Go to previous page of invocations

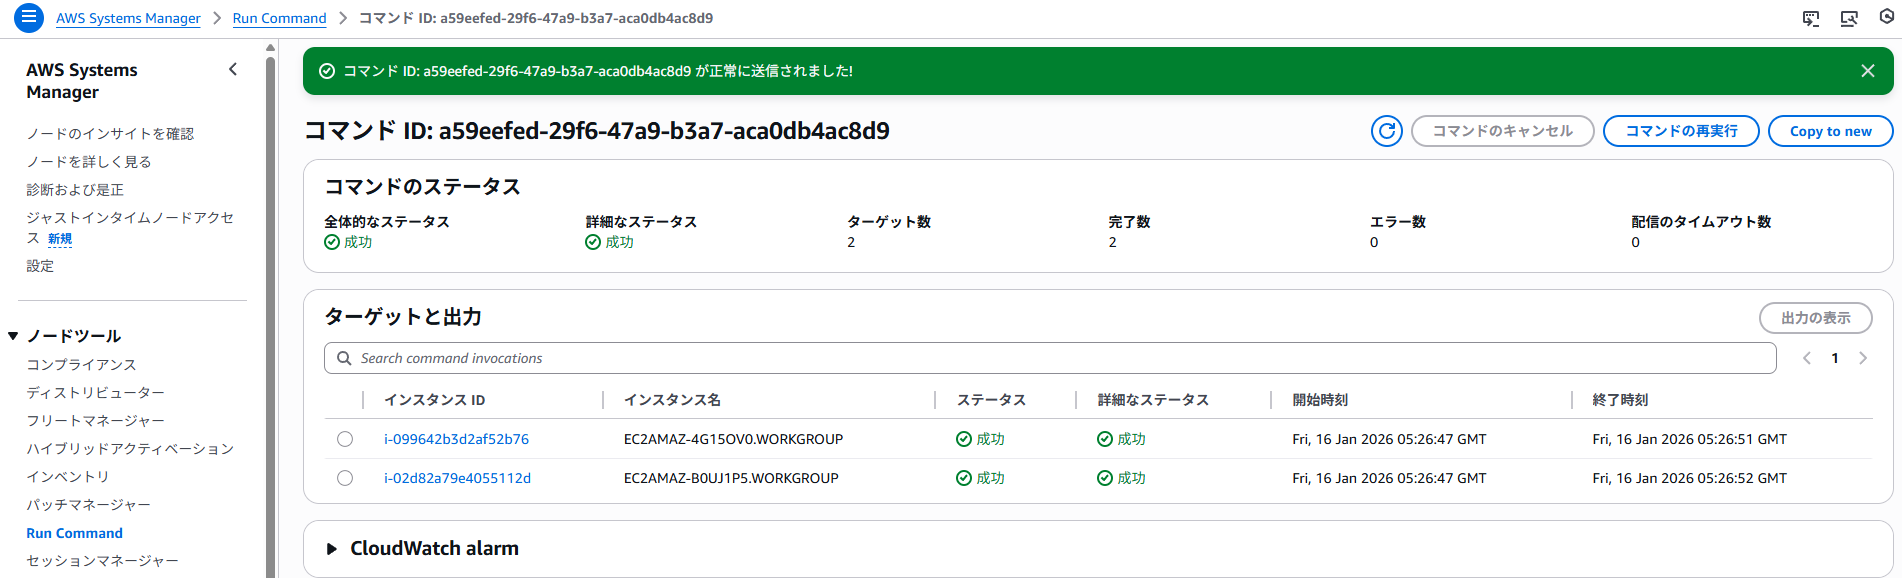[1806, 358]
